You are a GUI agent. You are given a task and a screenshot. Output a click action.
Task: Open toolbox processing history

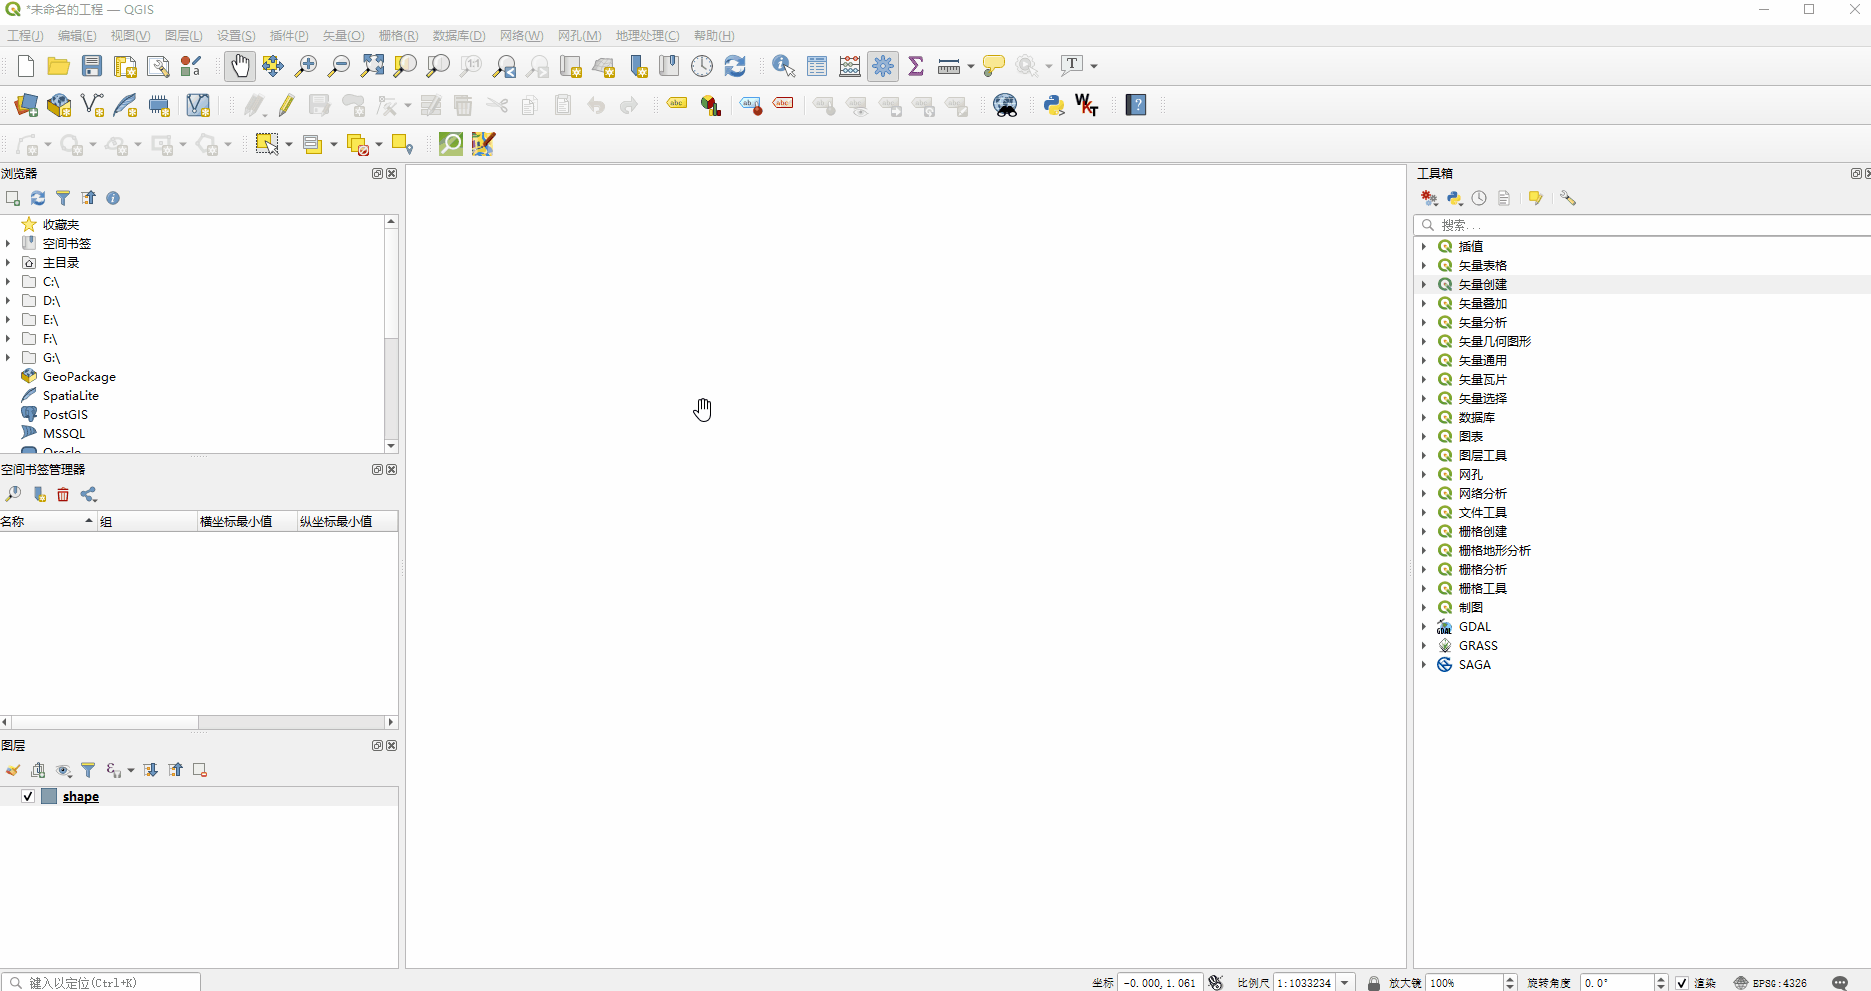1479,198
